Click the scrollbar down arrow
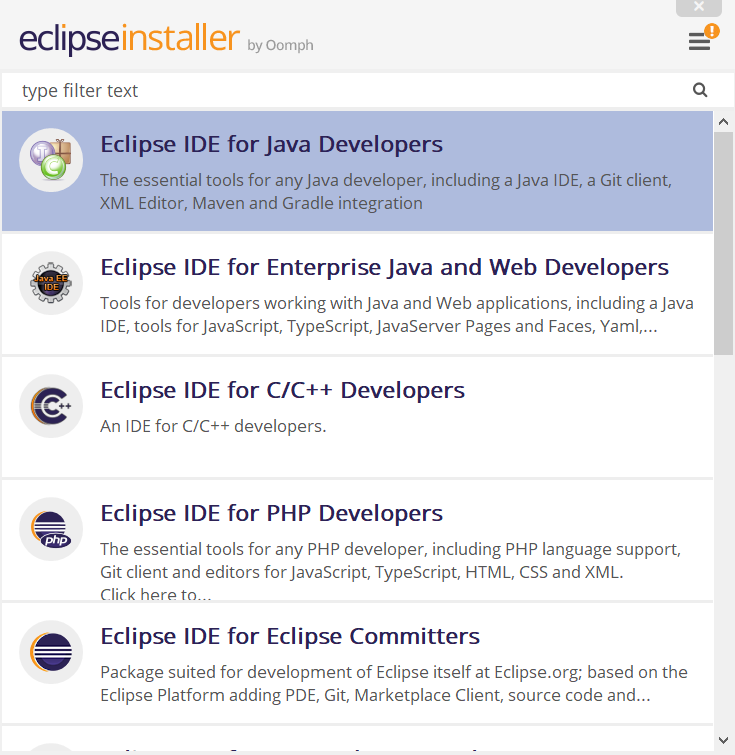 [x=723, y=740]
